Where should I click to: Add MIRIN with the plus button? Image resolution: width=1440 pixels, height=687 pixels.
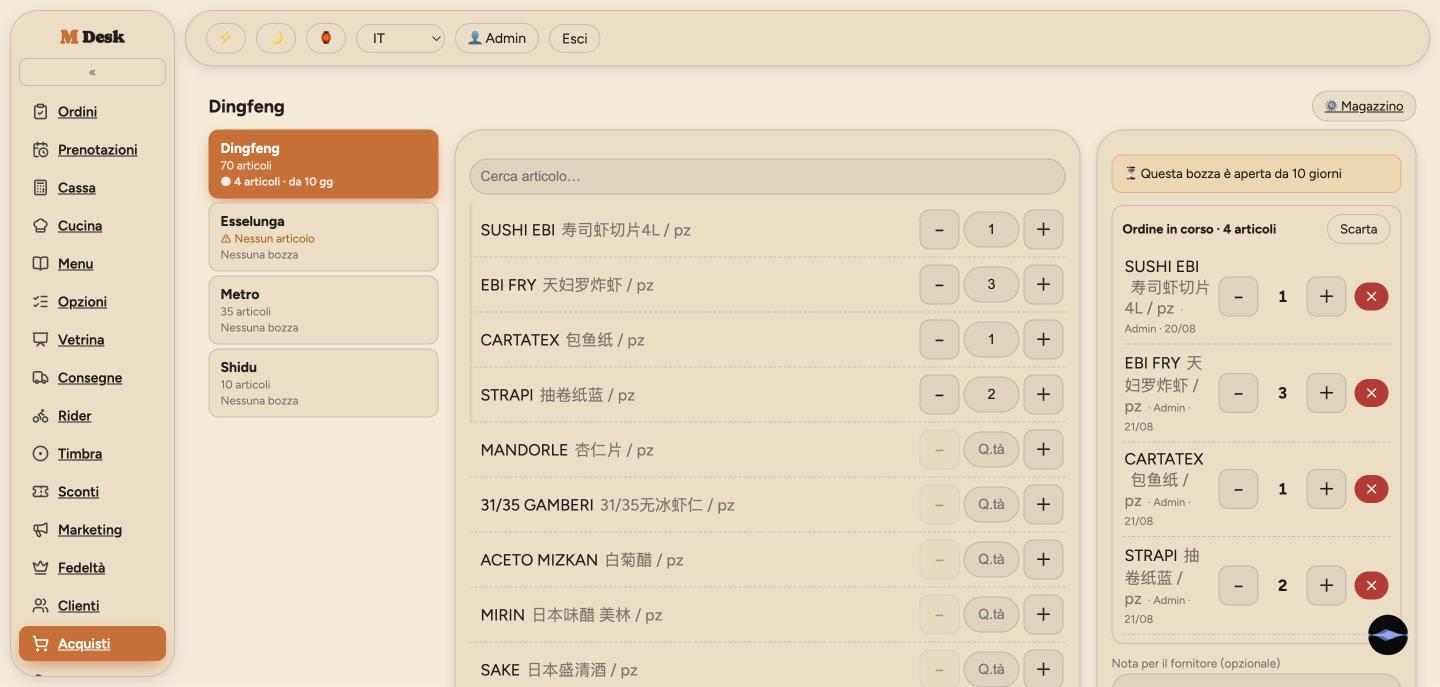tap(1043, 615)
